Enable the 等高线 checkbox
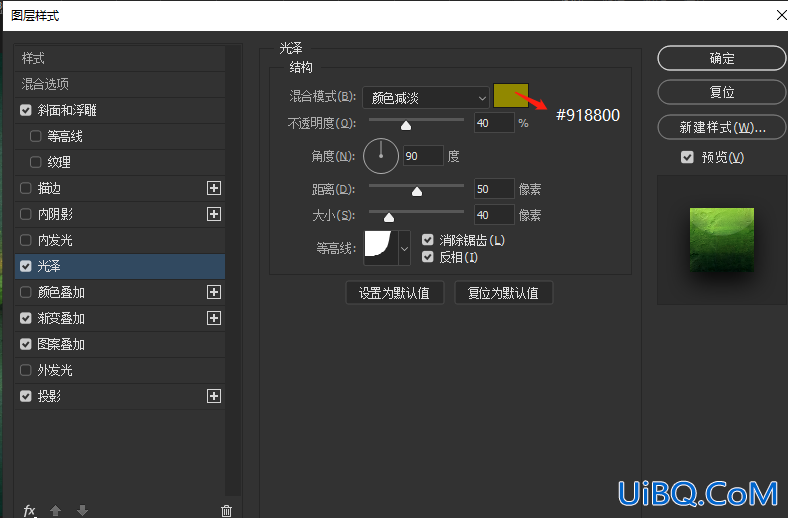788x518 pixels. pyautogui.click(x=36, y=136)
